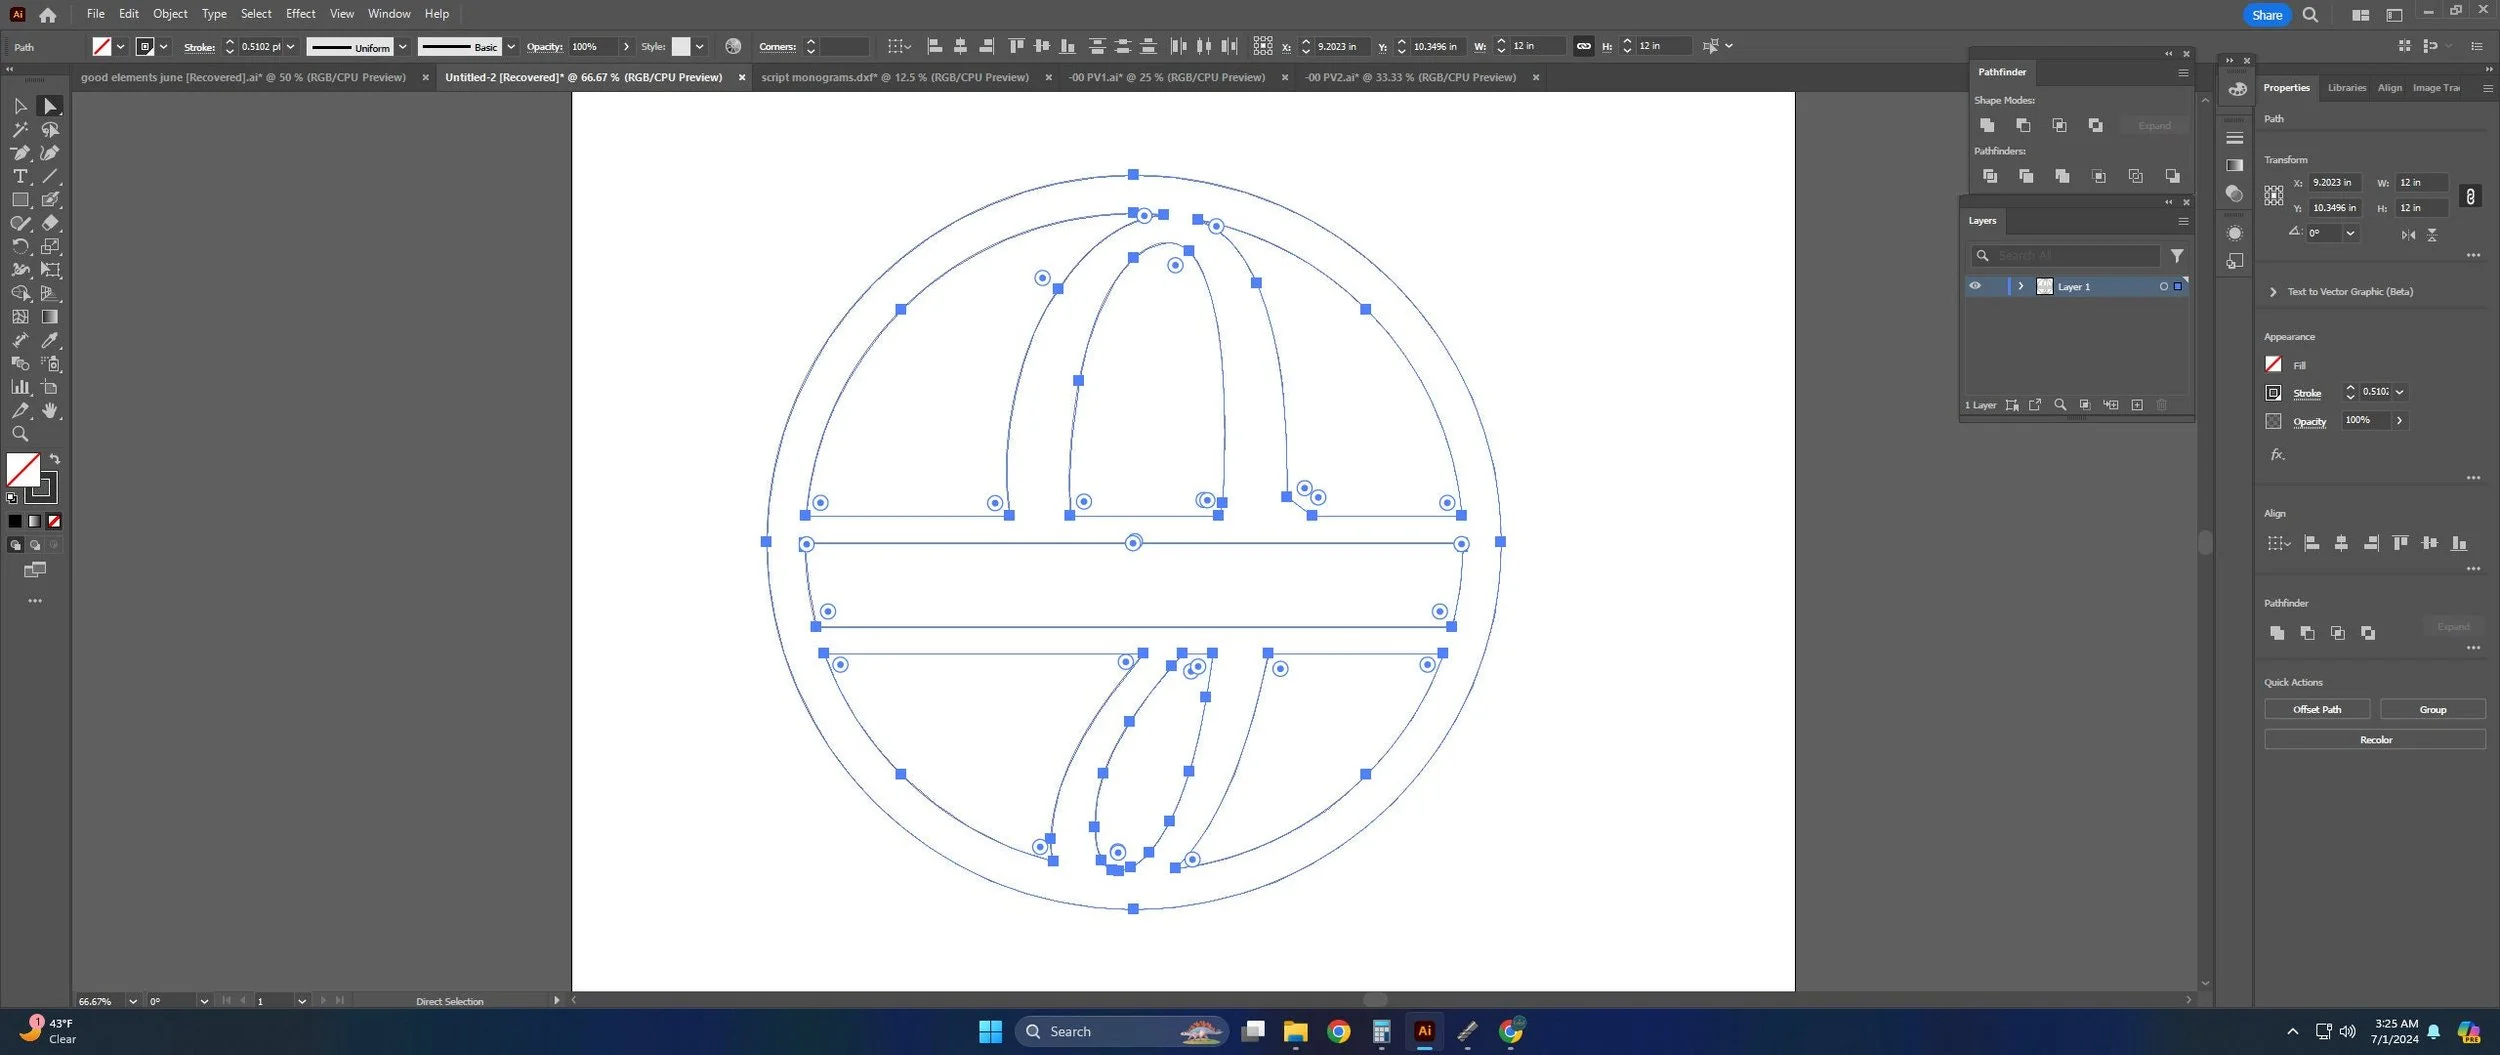Click the Share button
This screenshot has height=1055, width=2500.
[x=2266, y=15]
